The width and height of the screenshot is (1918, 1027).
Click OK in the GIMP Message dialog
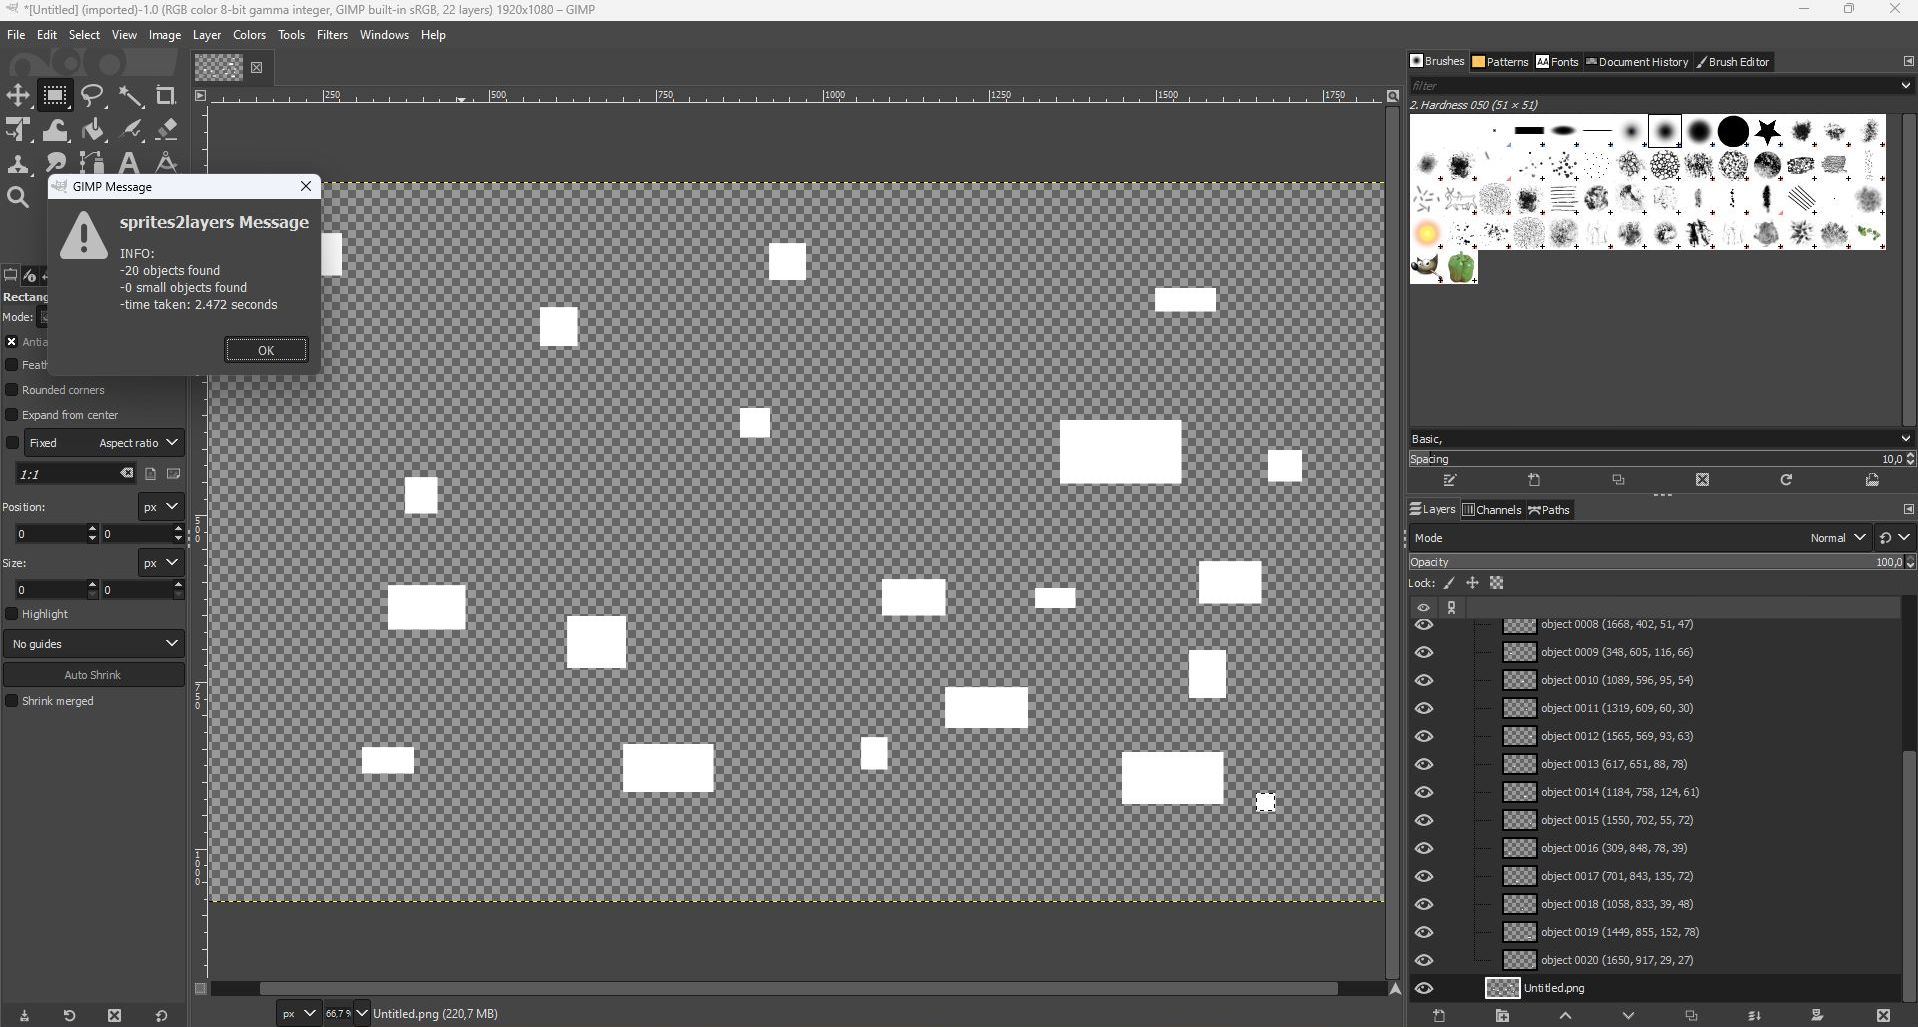point(266,350)
